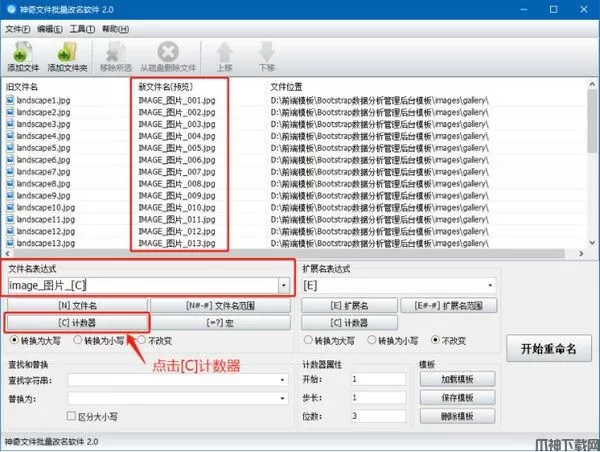Click the [E#-#] 扩展名范围 button
Image resolution: width=600 pixels, height=452 pixels.
(448, 305)
